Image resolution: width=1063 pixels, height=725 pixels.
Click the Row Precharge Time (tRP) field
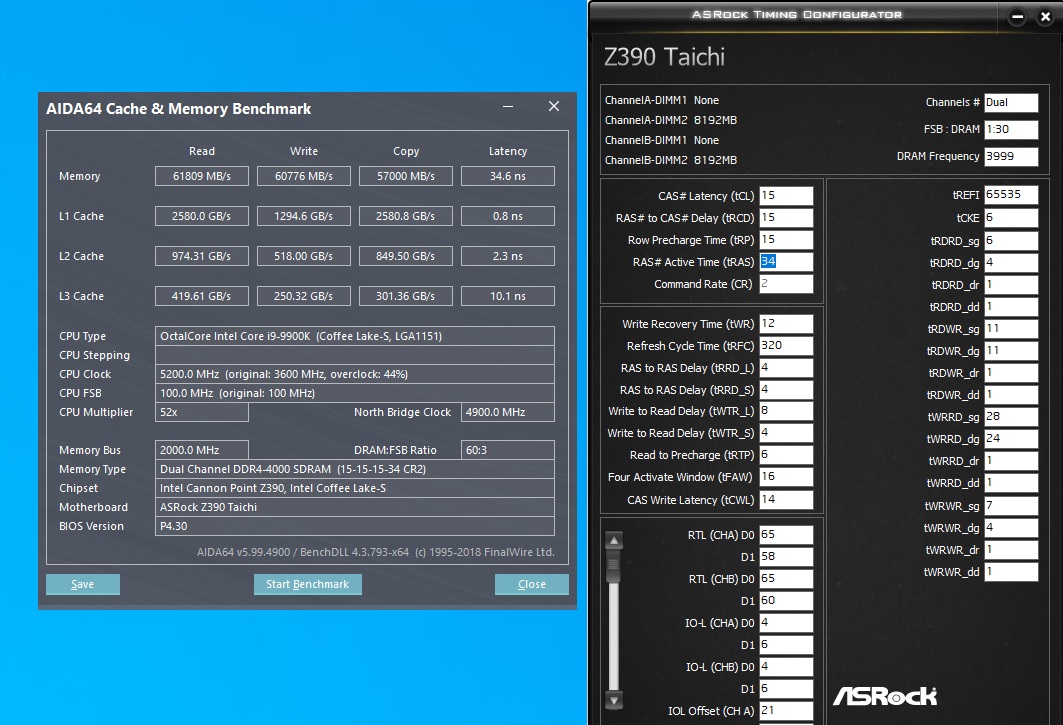[786, 240]
